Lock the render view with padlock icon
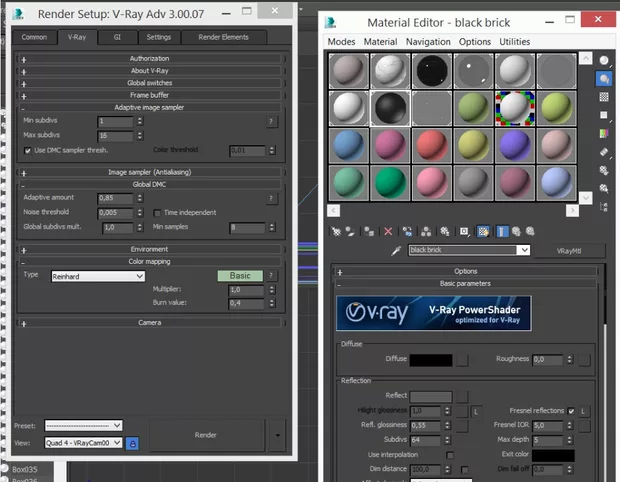Viewport: 620px width, 482px height. click(x=132, y=442)
